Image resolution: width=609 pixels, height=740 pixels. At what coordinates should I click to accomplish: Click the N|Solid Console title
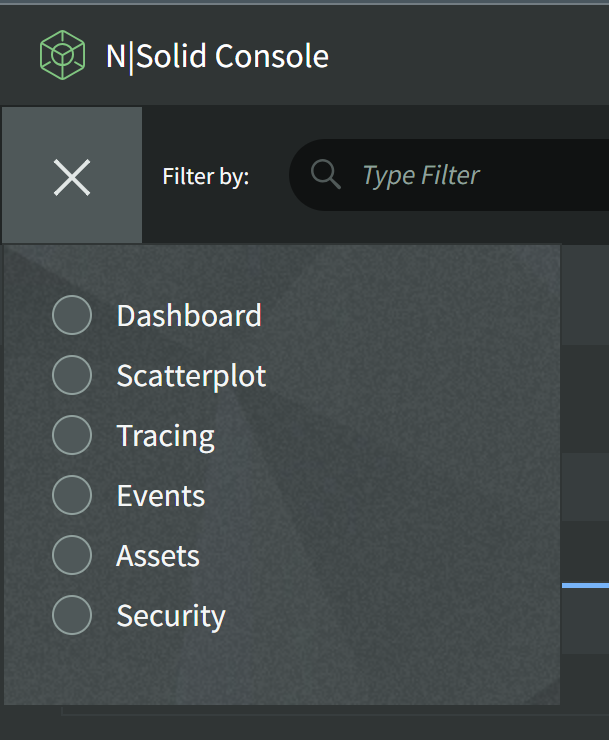(217, 56)
